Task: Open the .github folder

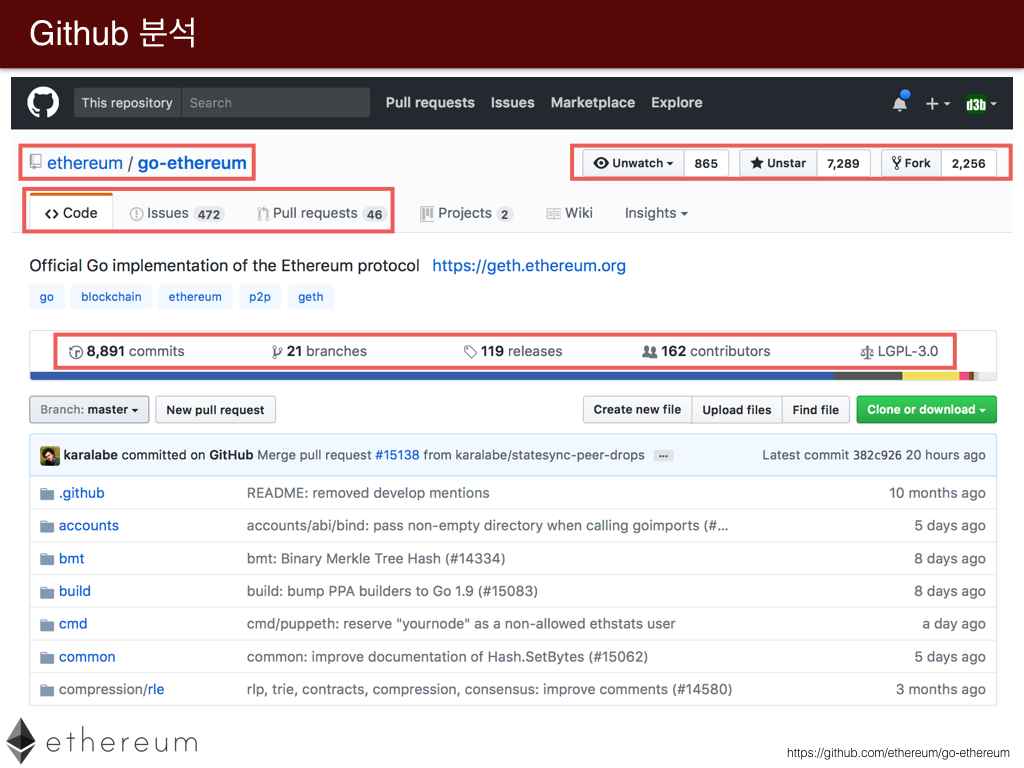Action: [x=82, y=493]
